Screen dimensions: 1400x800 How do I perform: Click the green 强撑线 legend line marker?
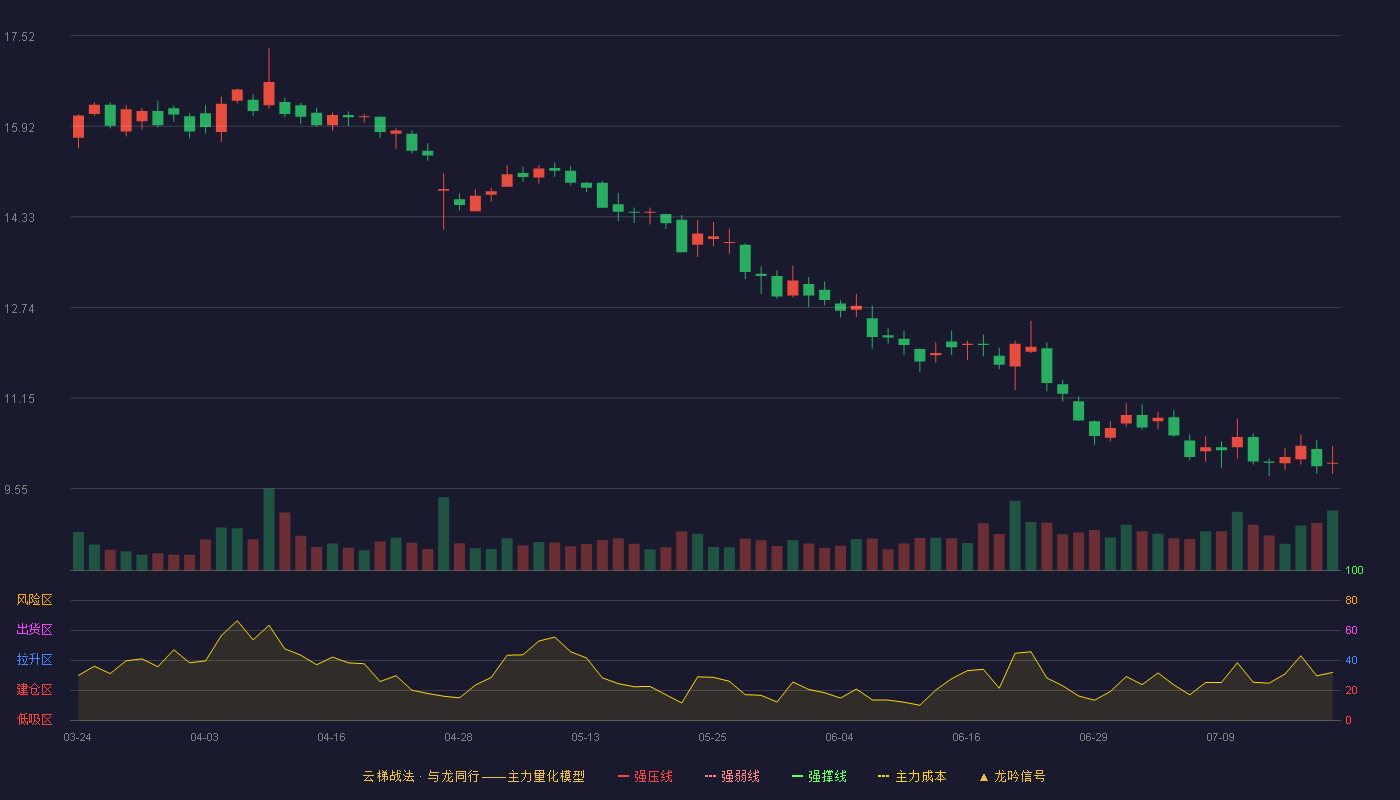pyautogui.click(x=797, y=776)
